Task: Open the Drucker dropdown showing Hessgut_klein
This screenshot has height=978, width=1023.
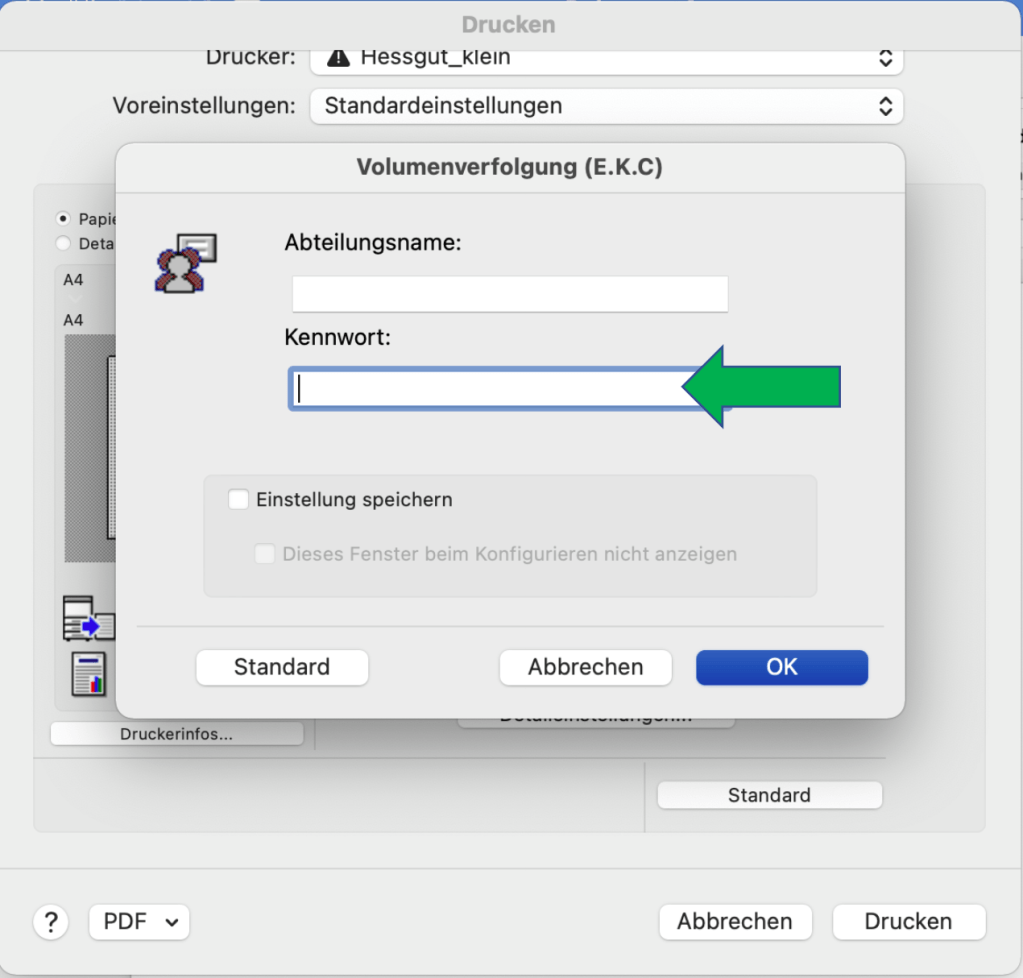Action: (x=606, y=58)
